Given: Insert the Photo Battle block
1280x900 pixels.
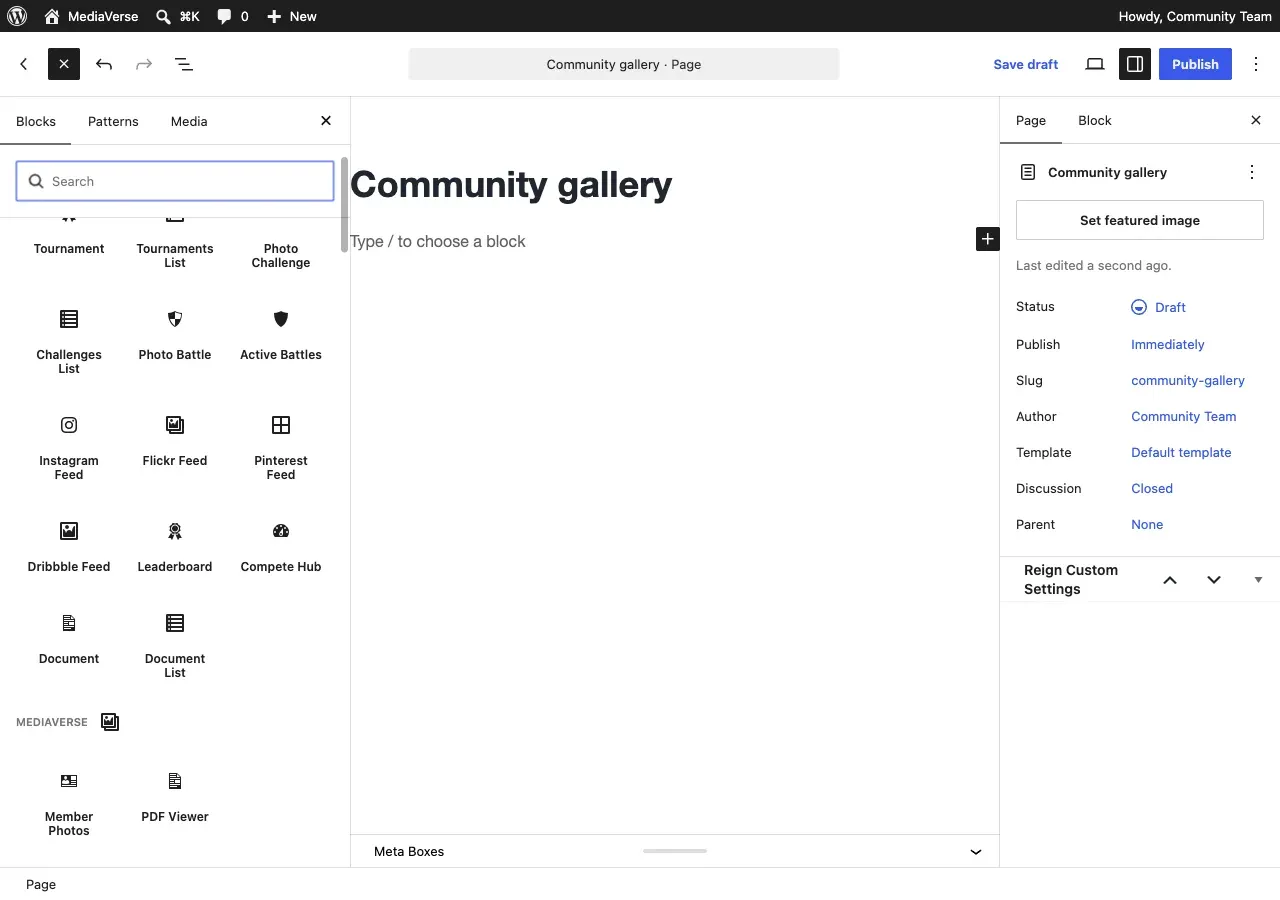Looking at the screenshot, I should 175,336.
